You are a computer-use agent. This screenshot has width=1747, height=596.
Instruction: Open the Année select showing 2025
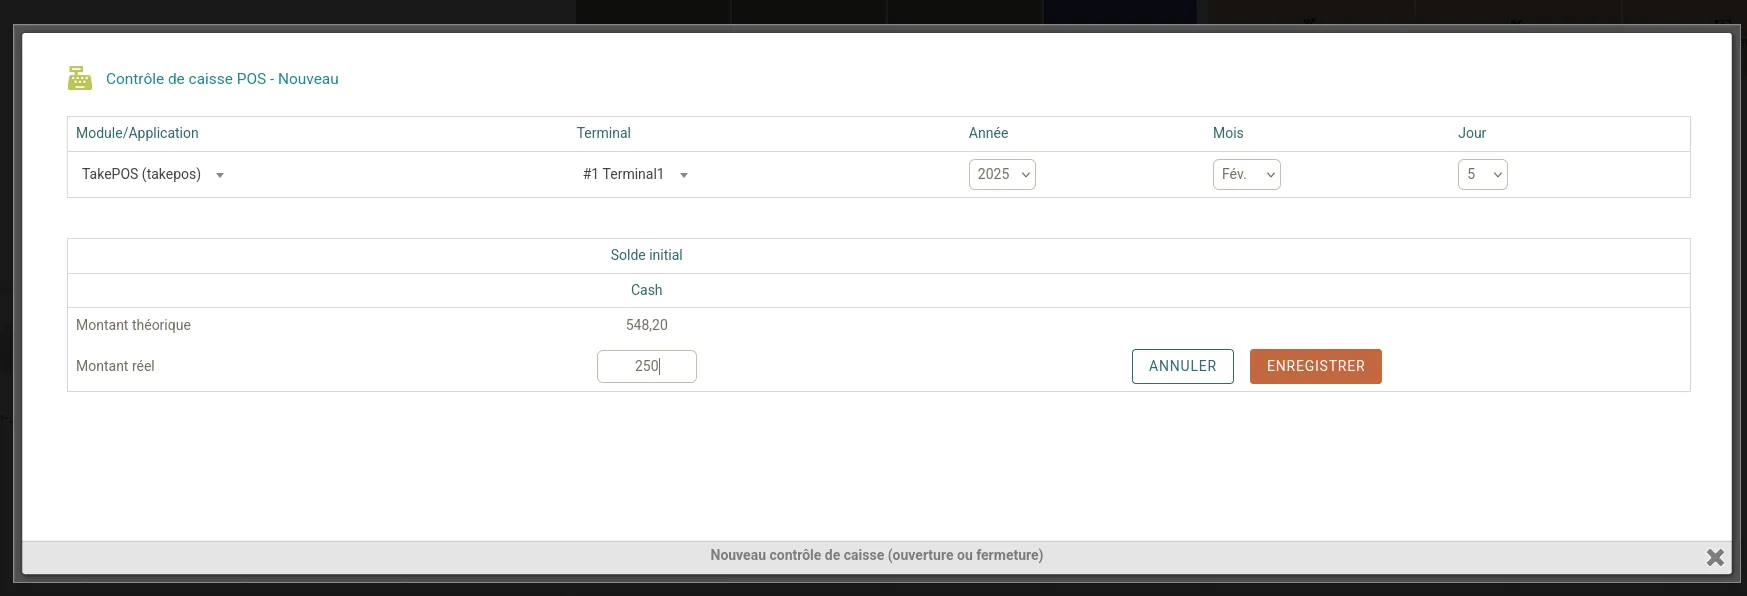tap(1002, 174)
